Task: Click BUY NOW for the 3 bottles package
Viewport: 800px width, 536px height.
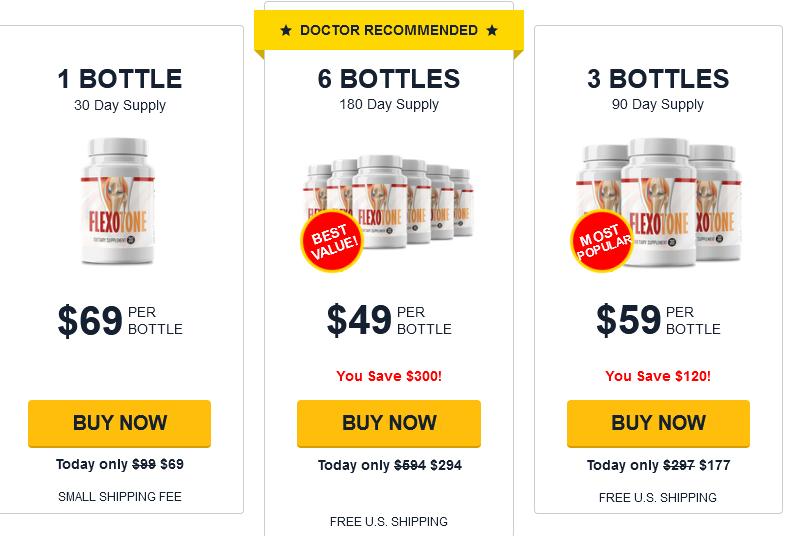Action: (658, 423)
